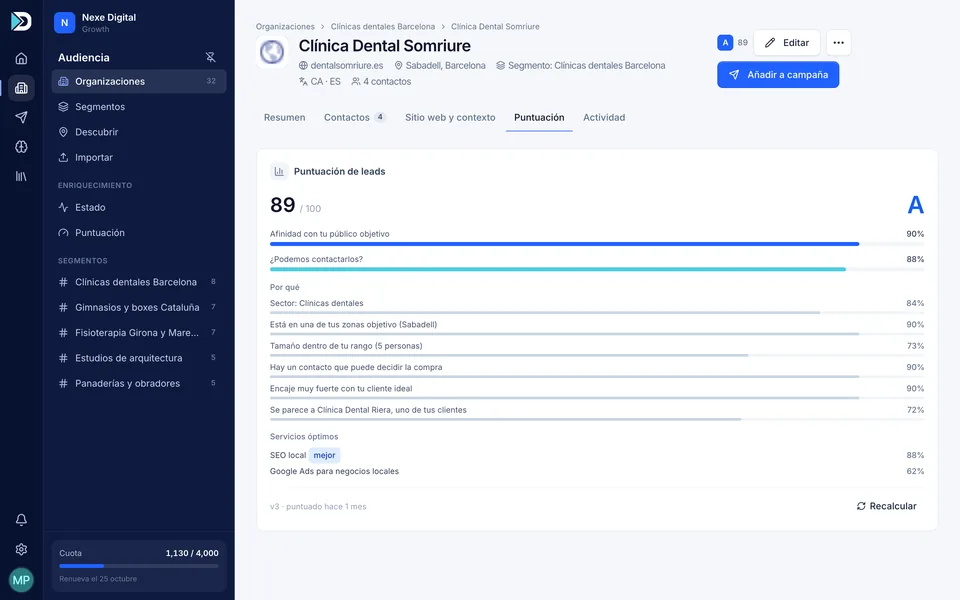Click the Organizaciones breadcrumb link
This screenshot has height=600, width=960.
285,27
